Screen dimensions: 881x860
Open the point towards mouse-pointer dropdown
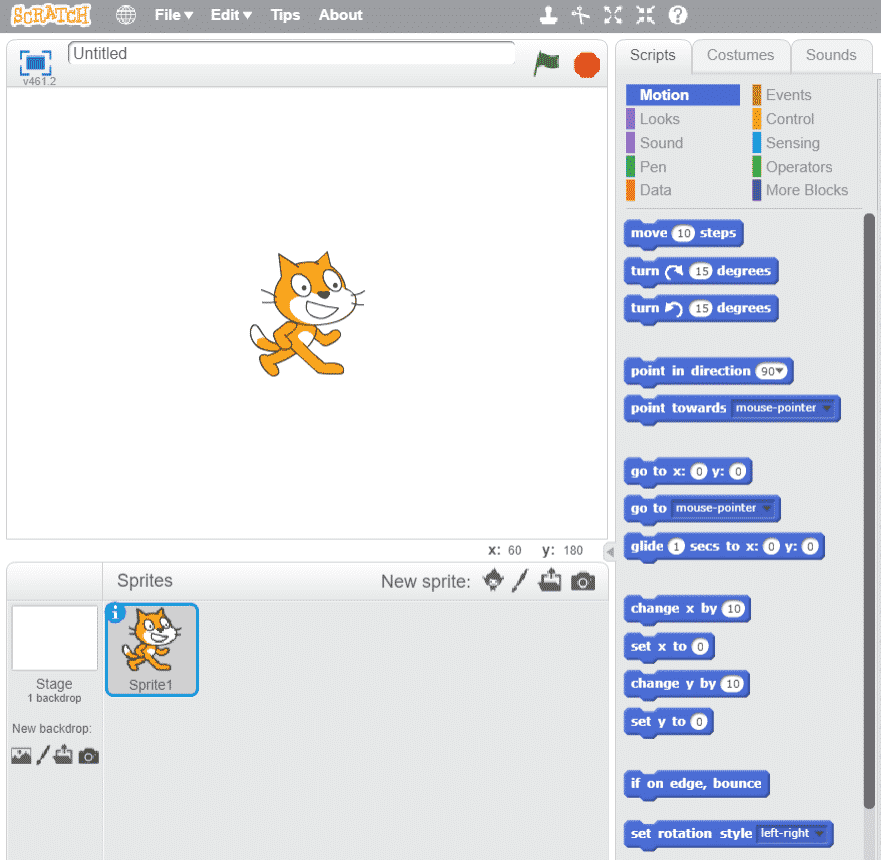coord(825,408)
